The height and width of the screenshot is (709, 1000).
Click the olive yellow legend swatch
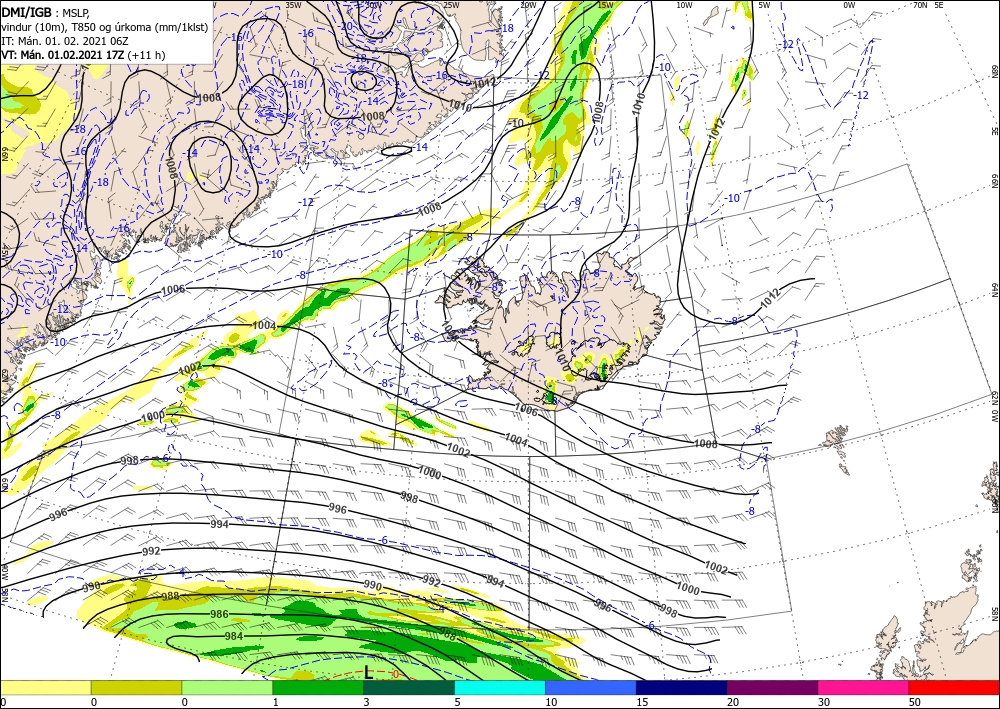(x=136, y=687)
